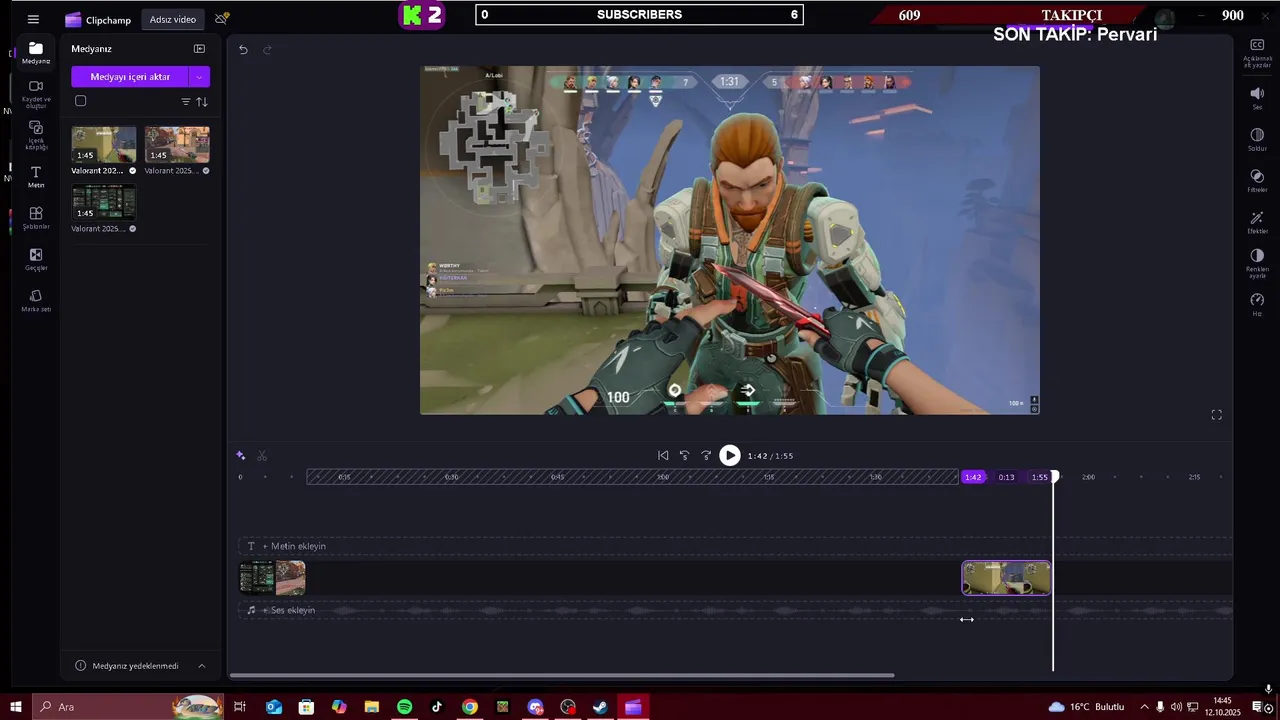Open Kaydet ve oluştur recording panel
The image size is (1280, 720).
pyautogui.click(x=36, y=94)
